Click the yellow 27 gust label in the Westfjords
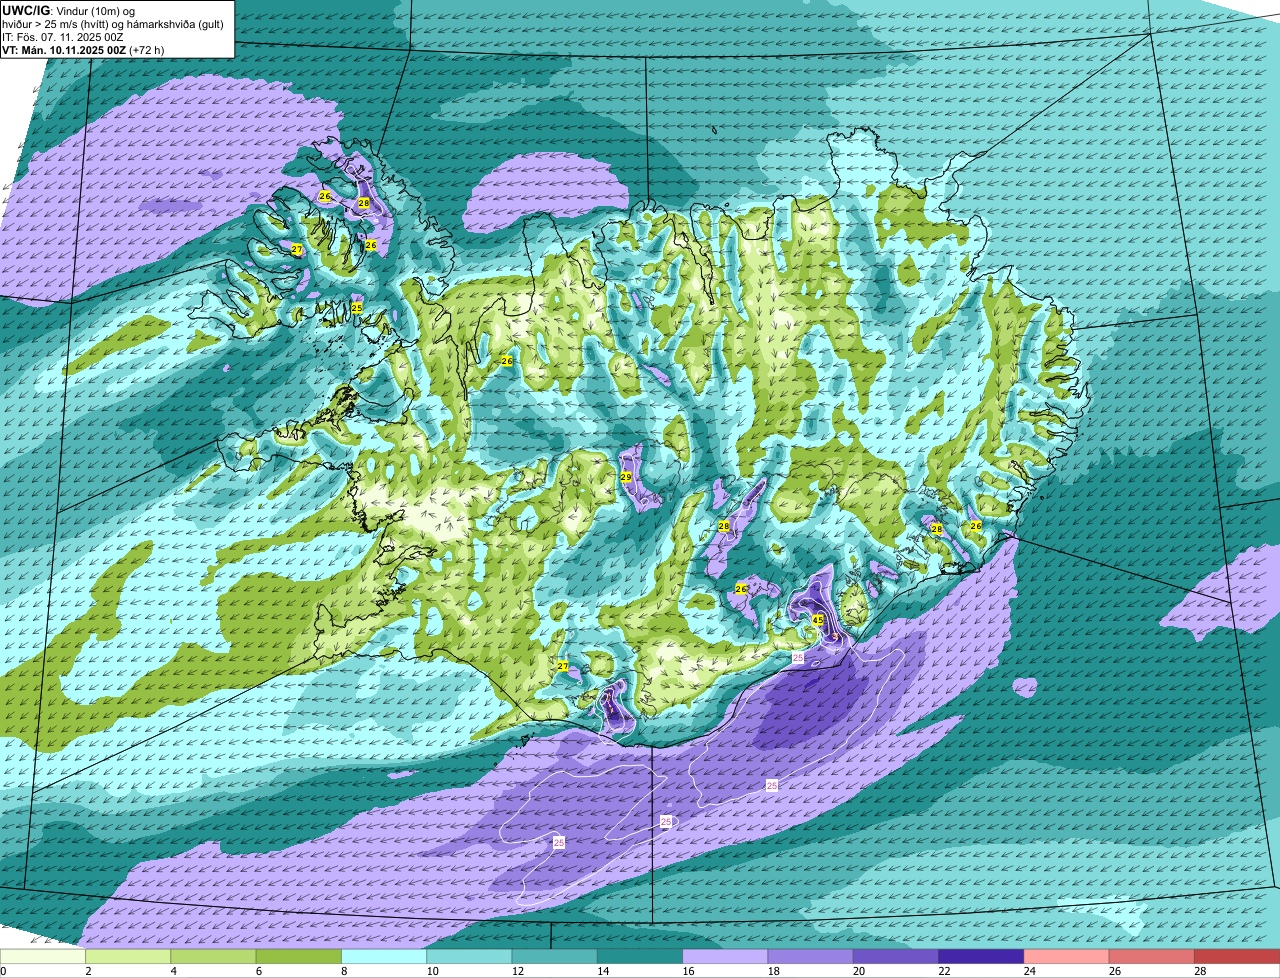Viewport: 1280px width, 978px height. 297,249
